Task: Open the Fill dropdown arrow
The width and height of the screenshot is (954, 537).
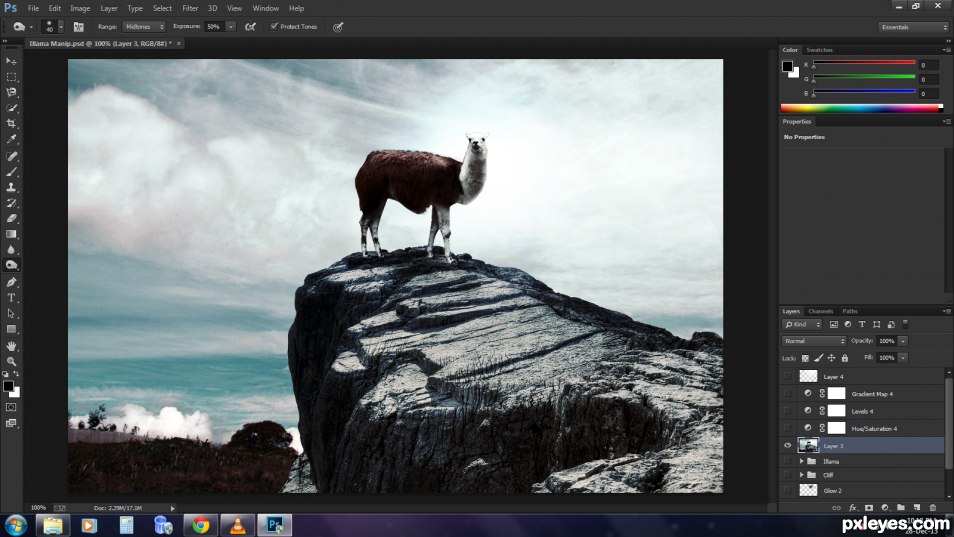Action: pos(904,358)
